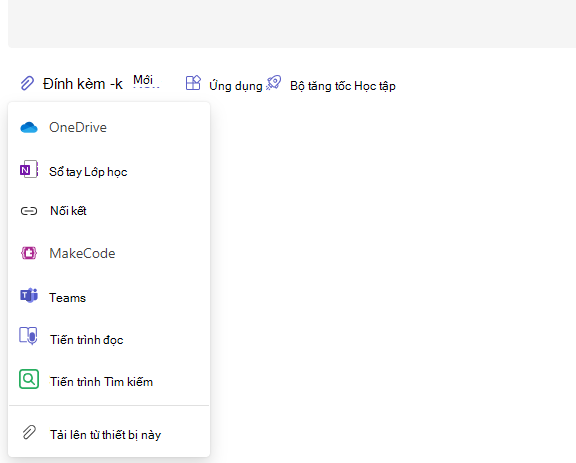Click the OneDrive cloud icon
Screen dimensions: 576x463
click(x=29, y=128)
